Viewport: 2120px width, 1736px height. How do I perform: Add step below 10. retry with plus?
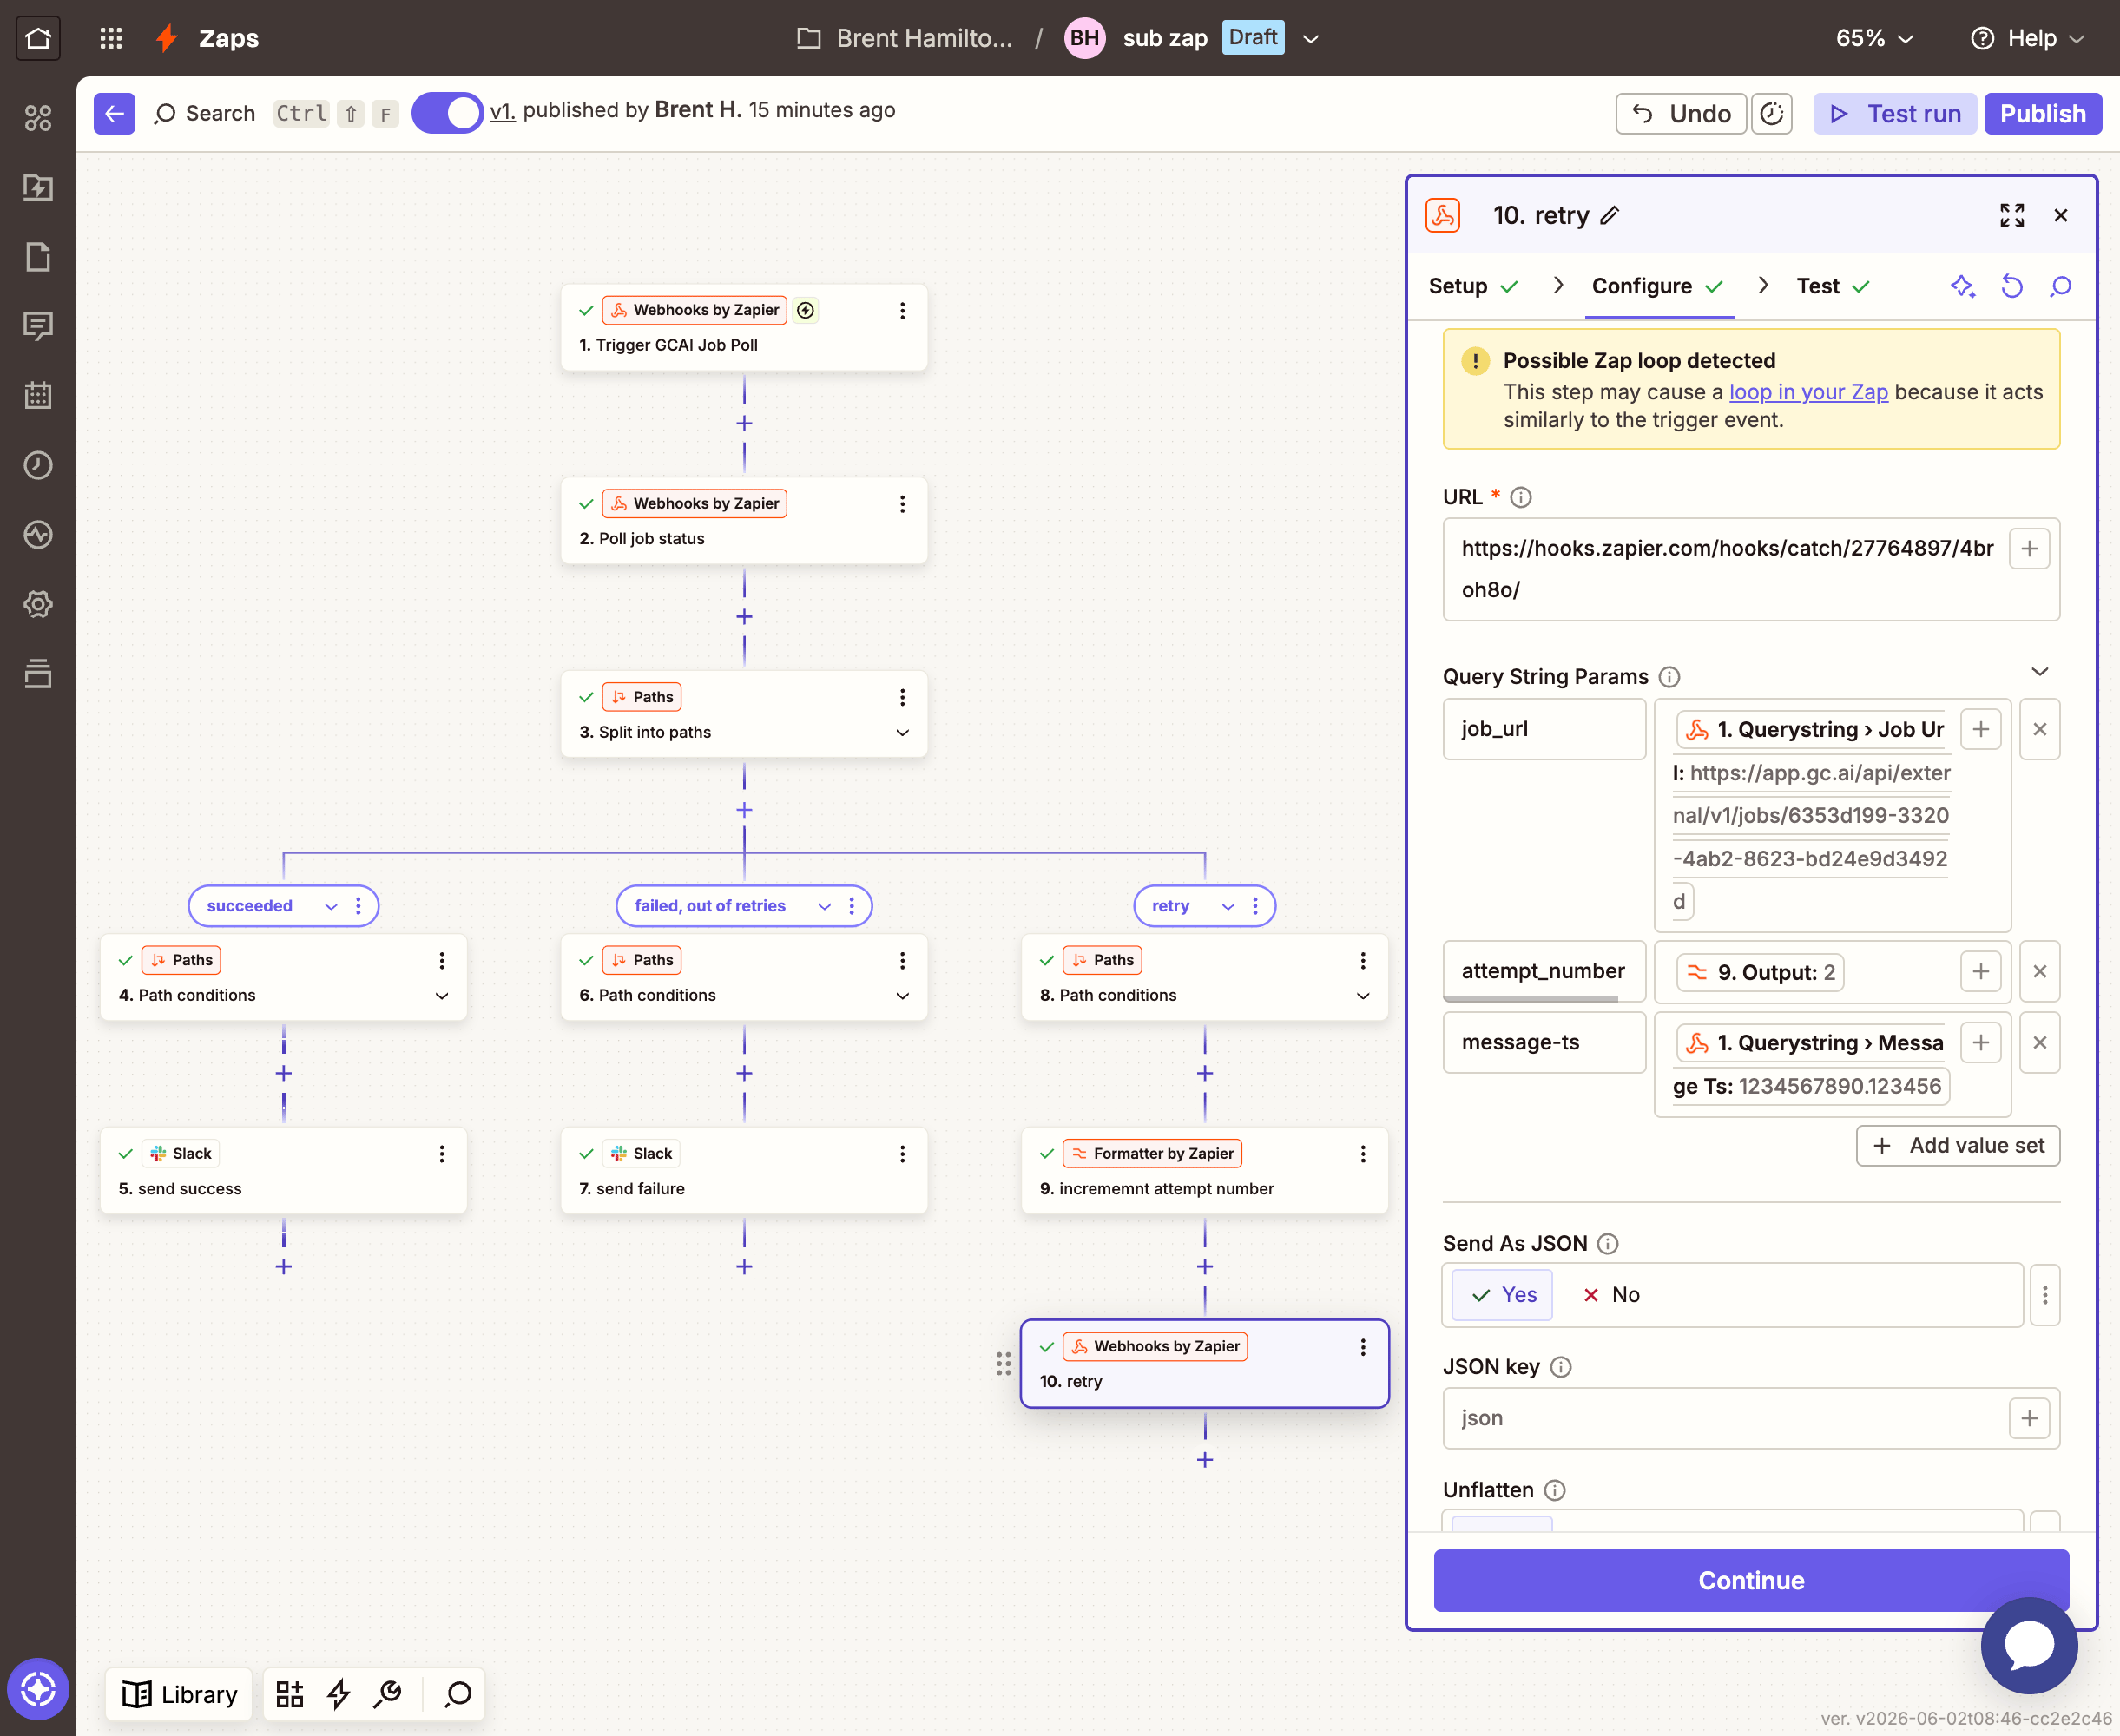(x=1204, y=1460)
